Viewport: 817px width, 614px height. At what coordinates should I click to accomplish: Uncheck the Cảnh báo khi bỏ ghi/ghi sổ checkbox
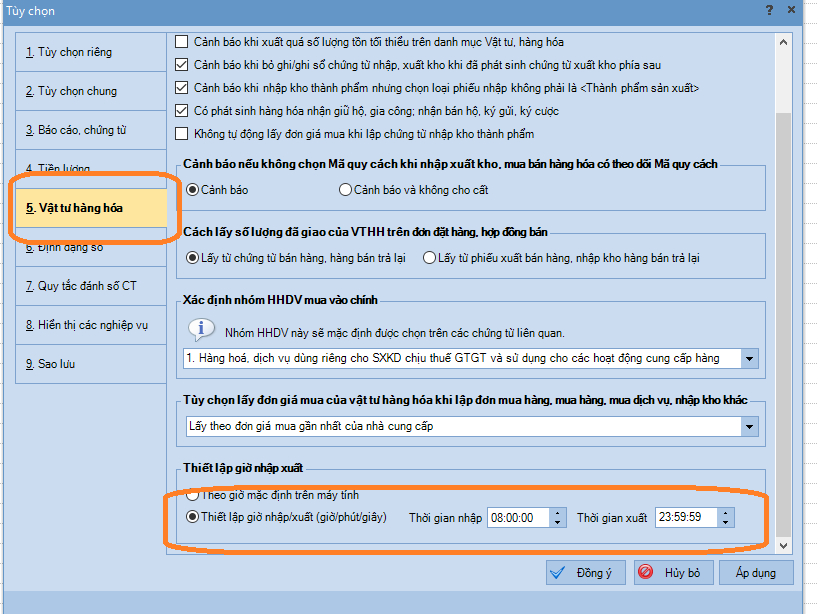tap(181, 65)
